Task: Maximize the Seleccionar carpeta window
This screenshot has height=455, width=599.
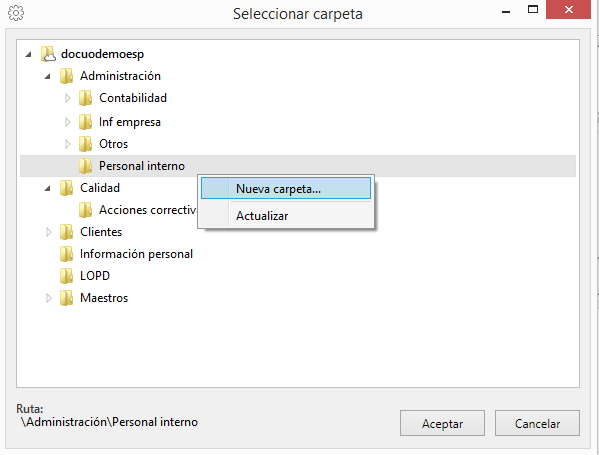Action: pyautogui.click(x=533, y=10)
